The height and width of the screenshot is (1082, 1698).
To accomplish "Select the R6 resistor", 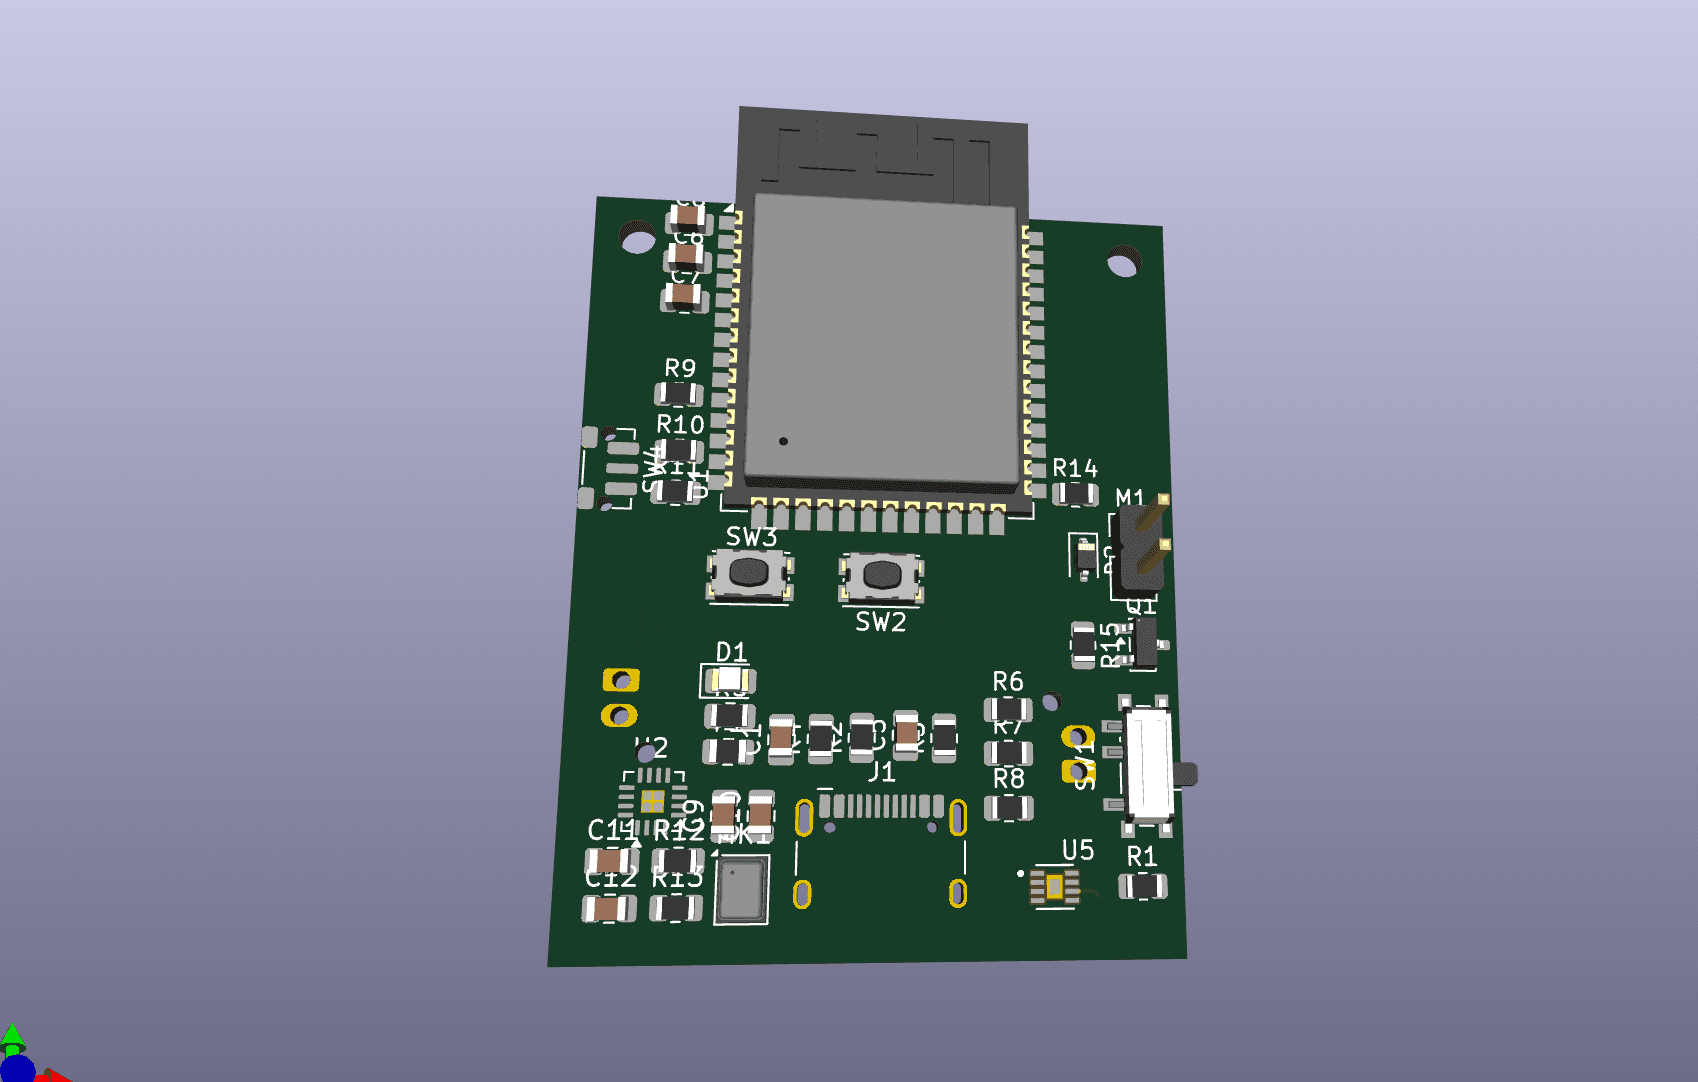I will coord(1008,710).
